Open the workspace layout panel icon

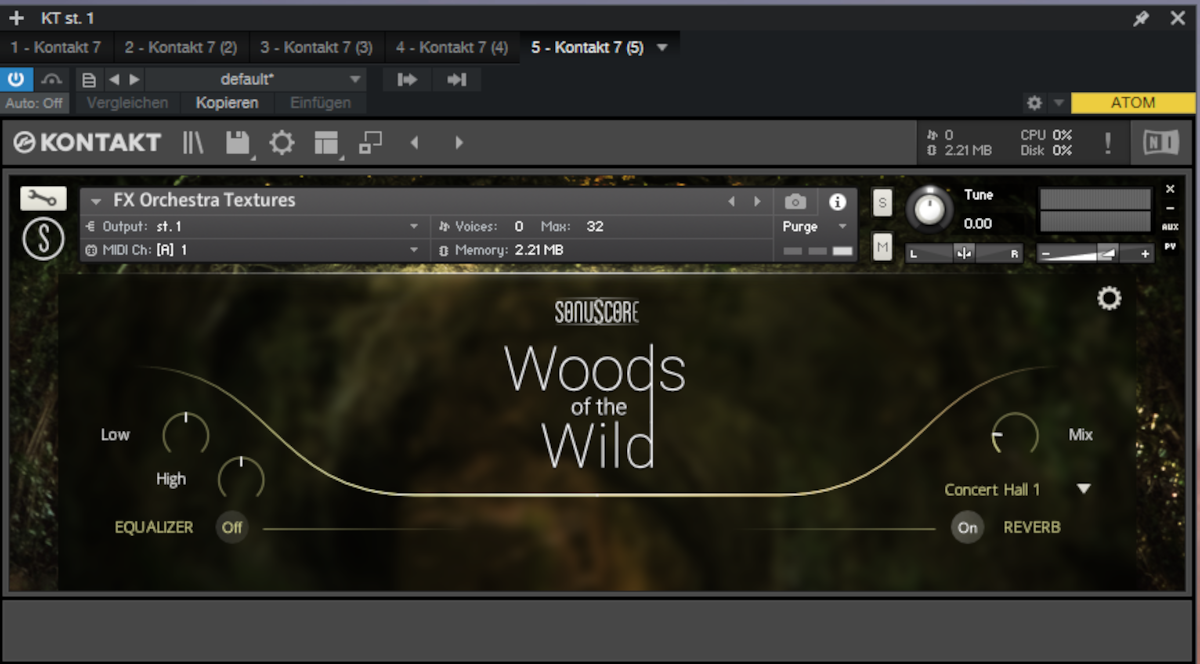coord(327,143)
